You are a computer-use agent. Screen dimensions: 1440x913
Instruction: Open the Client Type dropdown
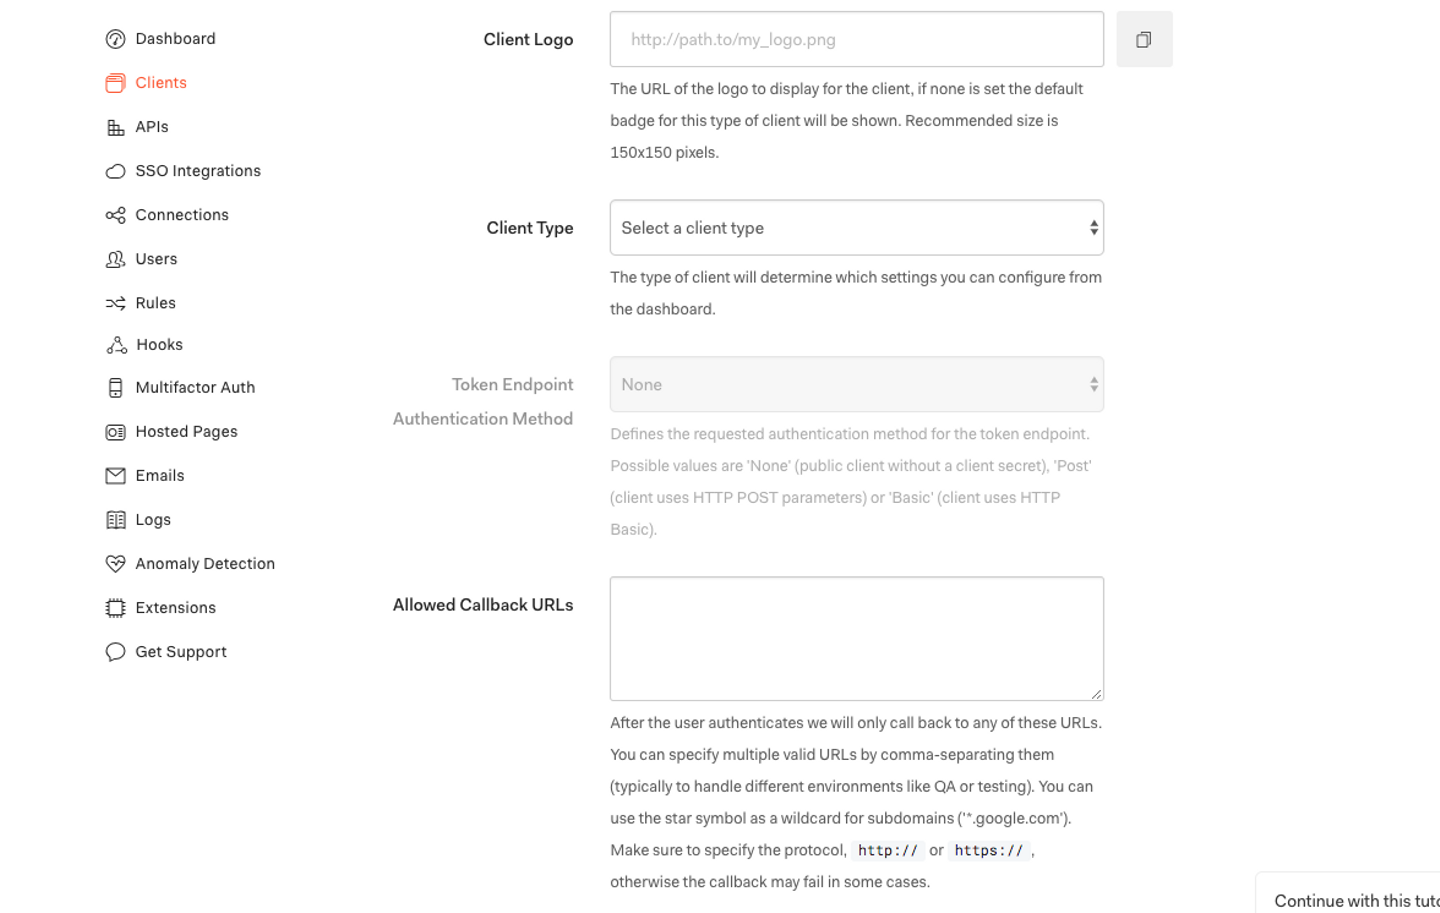click(x=856, y=228)
